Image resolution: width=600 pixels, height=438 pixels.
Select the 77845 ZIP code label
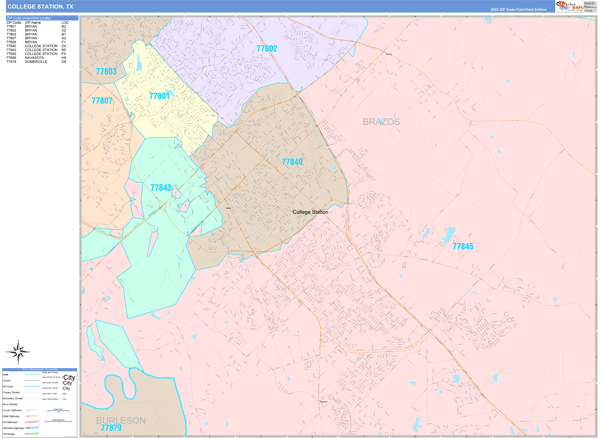(x=462, y=246)
